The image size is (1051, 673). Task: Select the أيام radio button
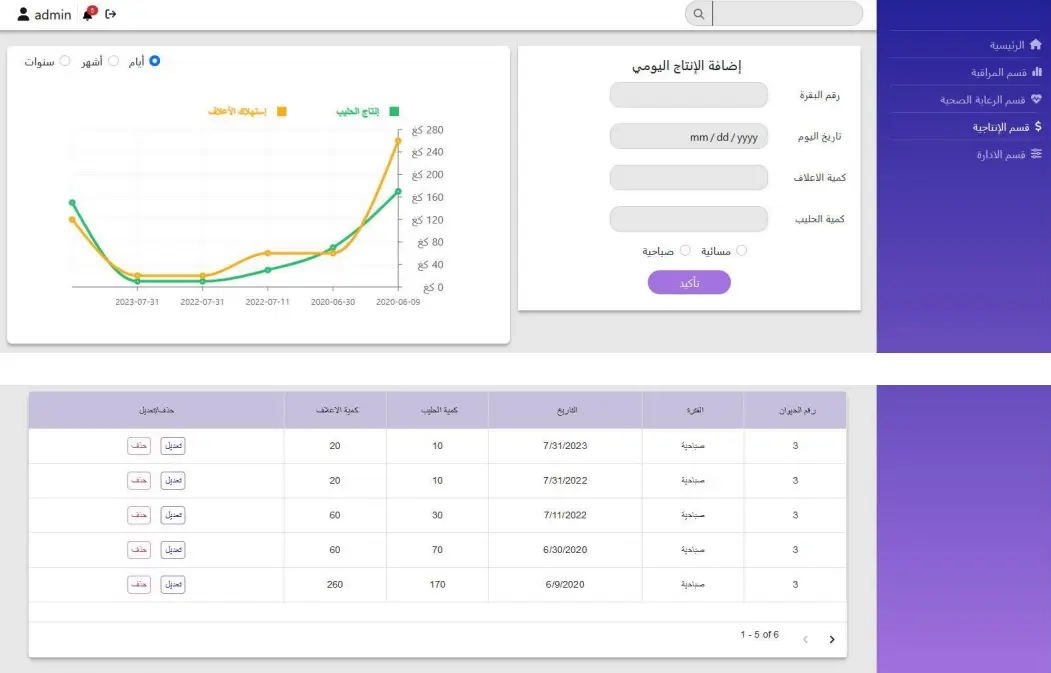pos(154,59)
